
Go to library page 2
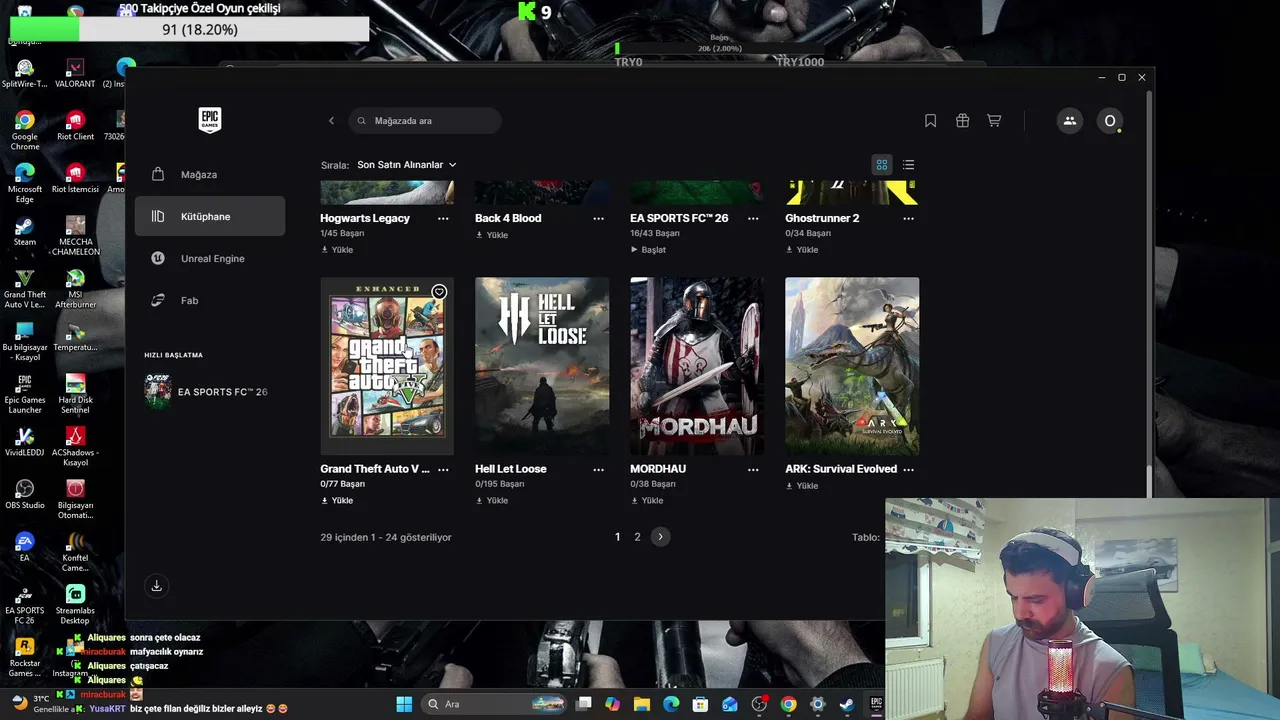(x=637, y=537)
